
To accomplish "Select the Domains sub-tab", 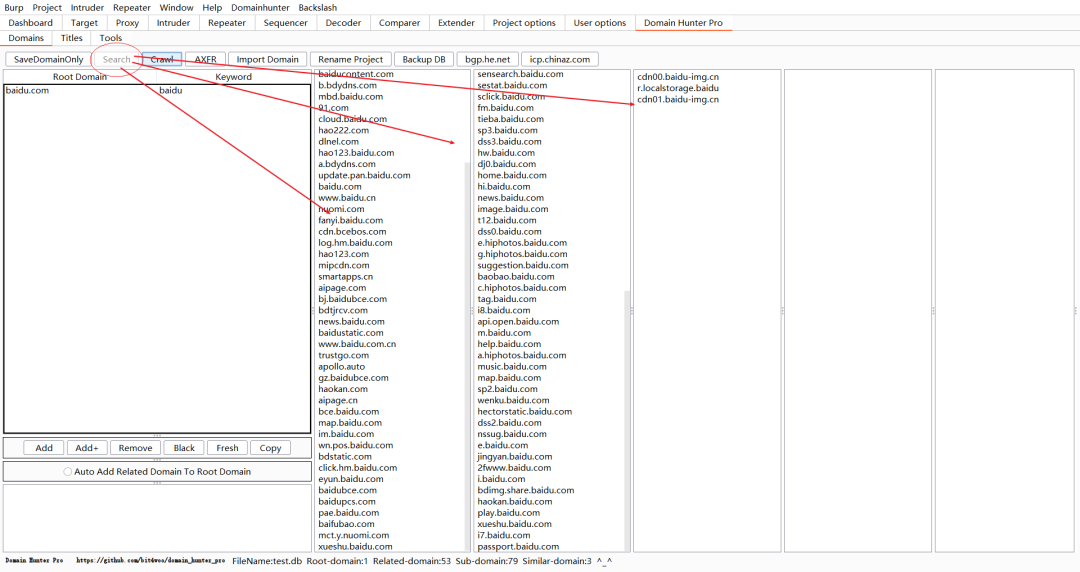I will point(26,38).
